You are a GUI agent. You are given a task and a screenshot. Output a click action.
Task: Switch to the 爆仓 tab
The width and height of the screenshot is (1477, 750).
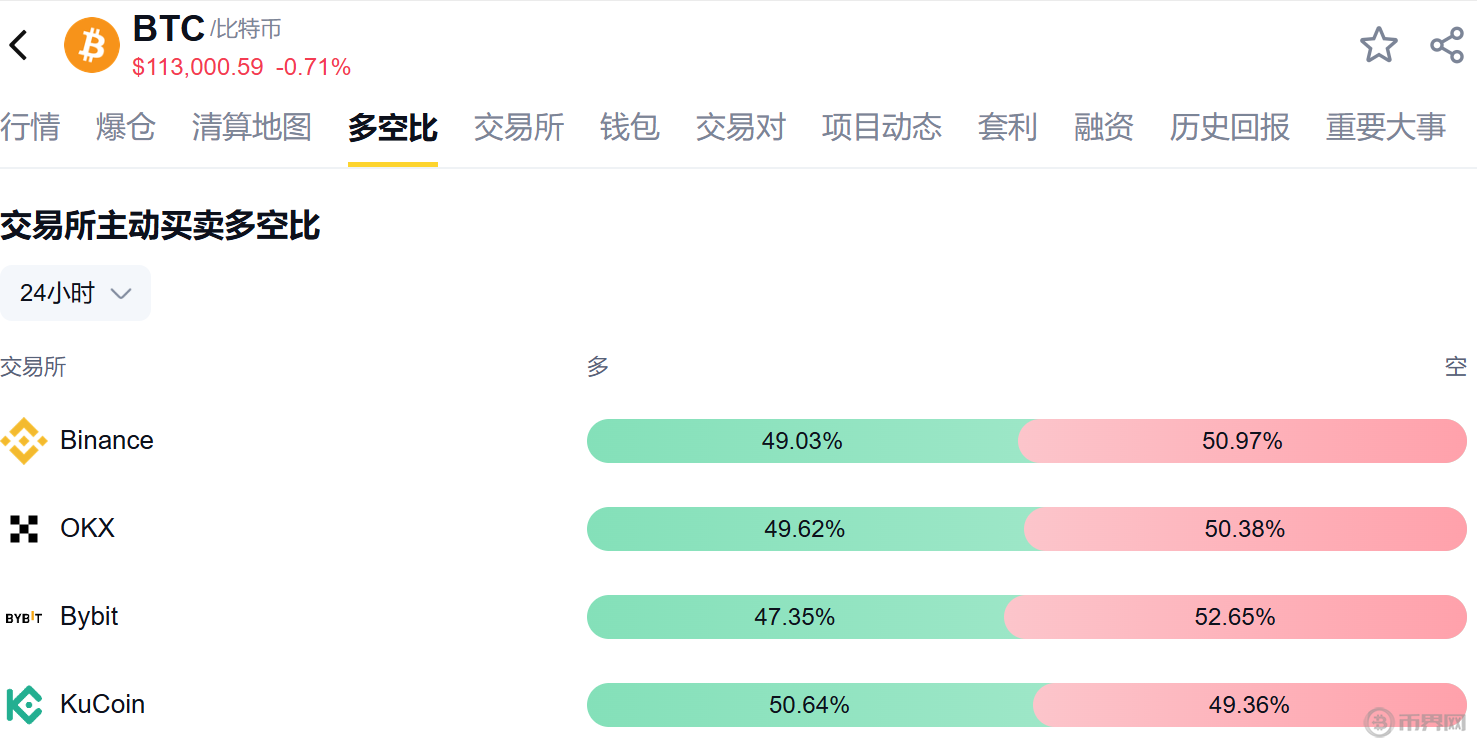pyautogui.click(x=126, y=127)
